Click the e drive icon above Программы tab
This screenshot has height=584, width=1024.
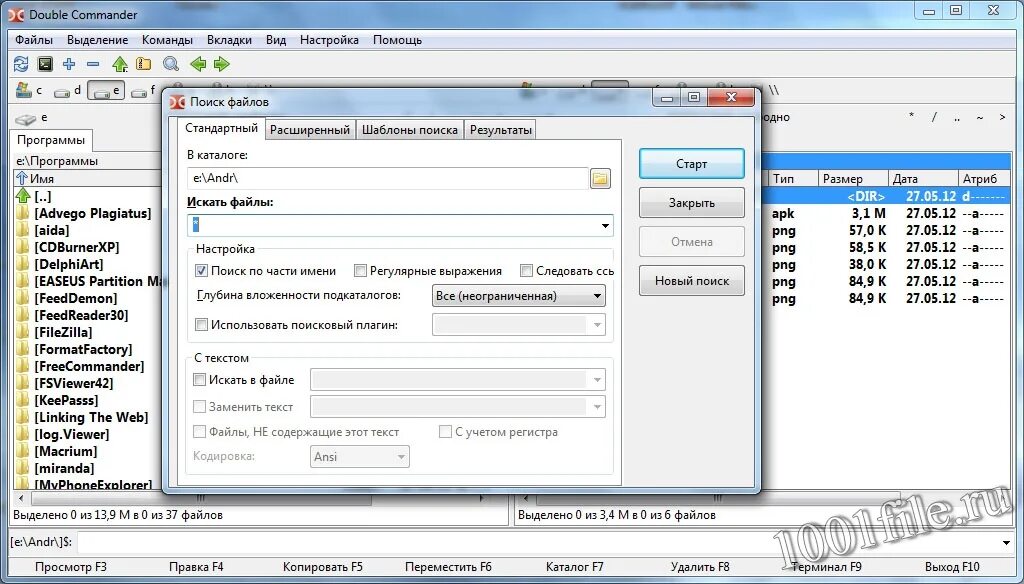[x=25, y=119]
